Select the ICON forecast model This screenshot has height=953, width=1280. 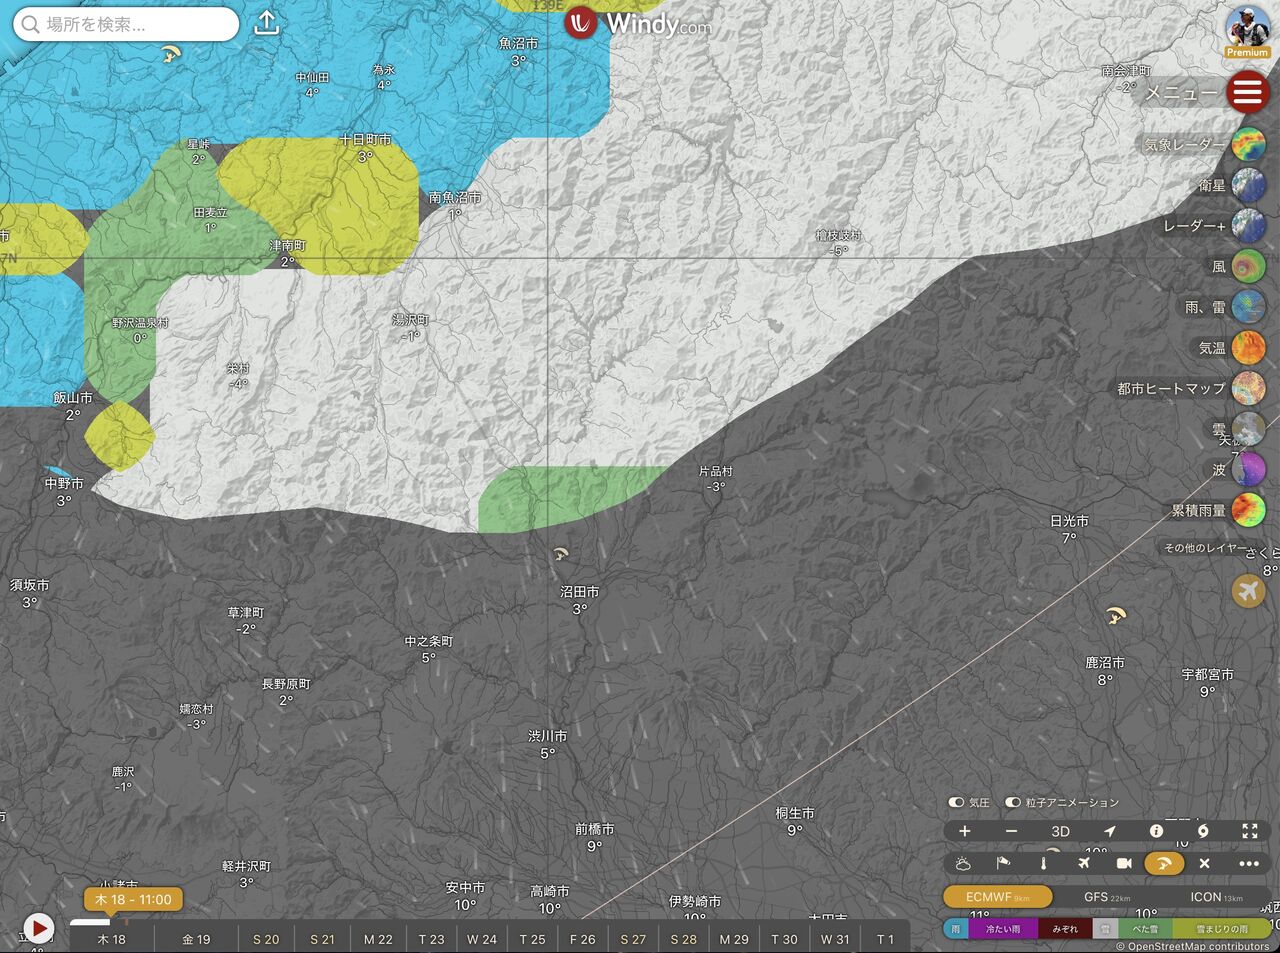pos(1216,897)
